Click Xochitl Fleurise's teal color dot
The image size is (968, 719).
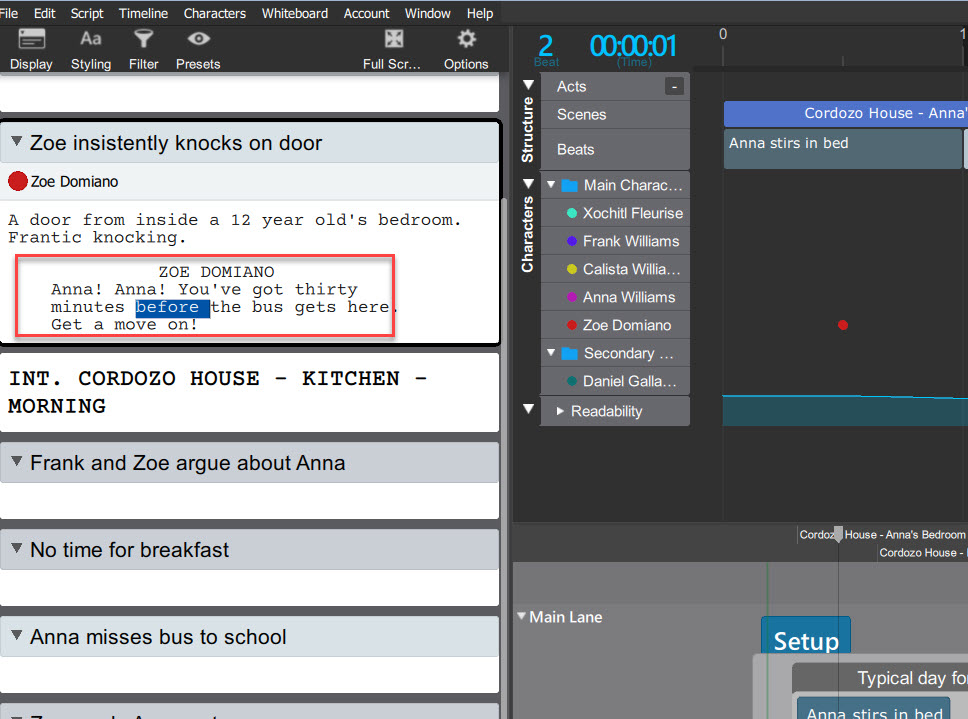coord(572,213)
